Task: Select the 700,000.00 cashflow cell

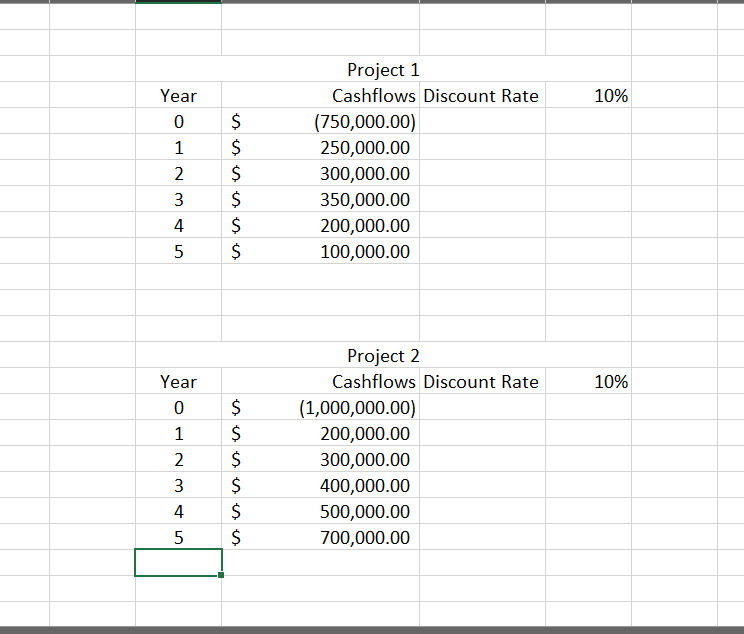Action: click(x=320, y=537)
